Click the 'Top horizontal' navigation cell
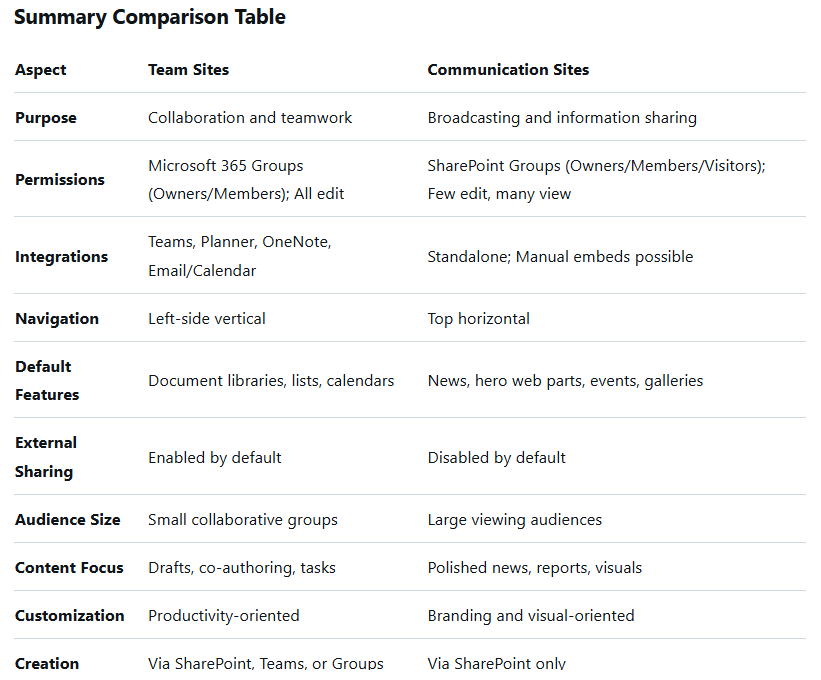 pyautogui.click(x=479, y=319)
